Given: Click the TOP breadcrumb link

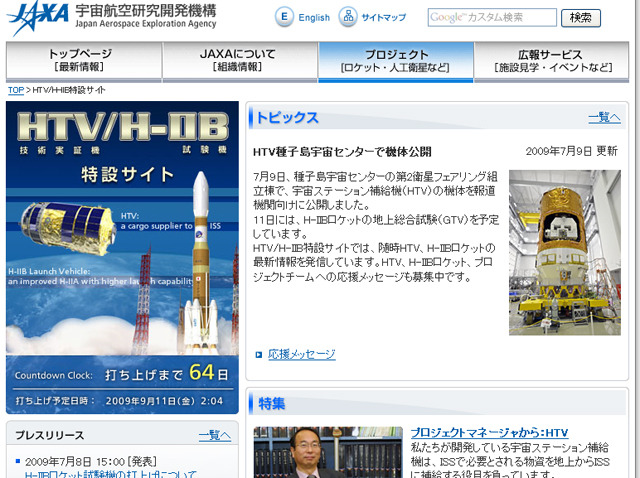Looking at the screenshot, I should [x=16, y=90].
